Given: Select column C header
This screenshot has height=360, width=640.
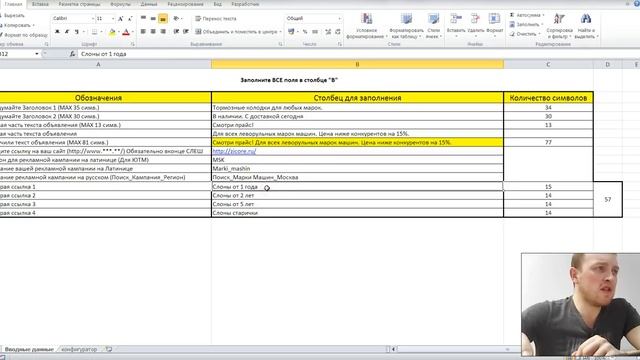Looking at the screenshot, I should [x=548, y=64].
